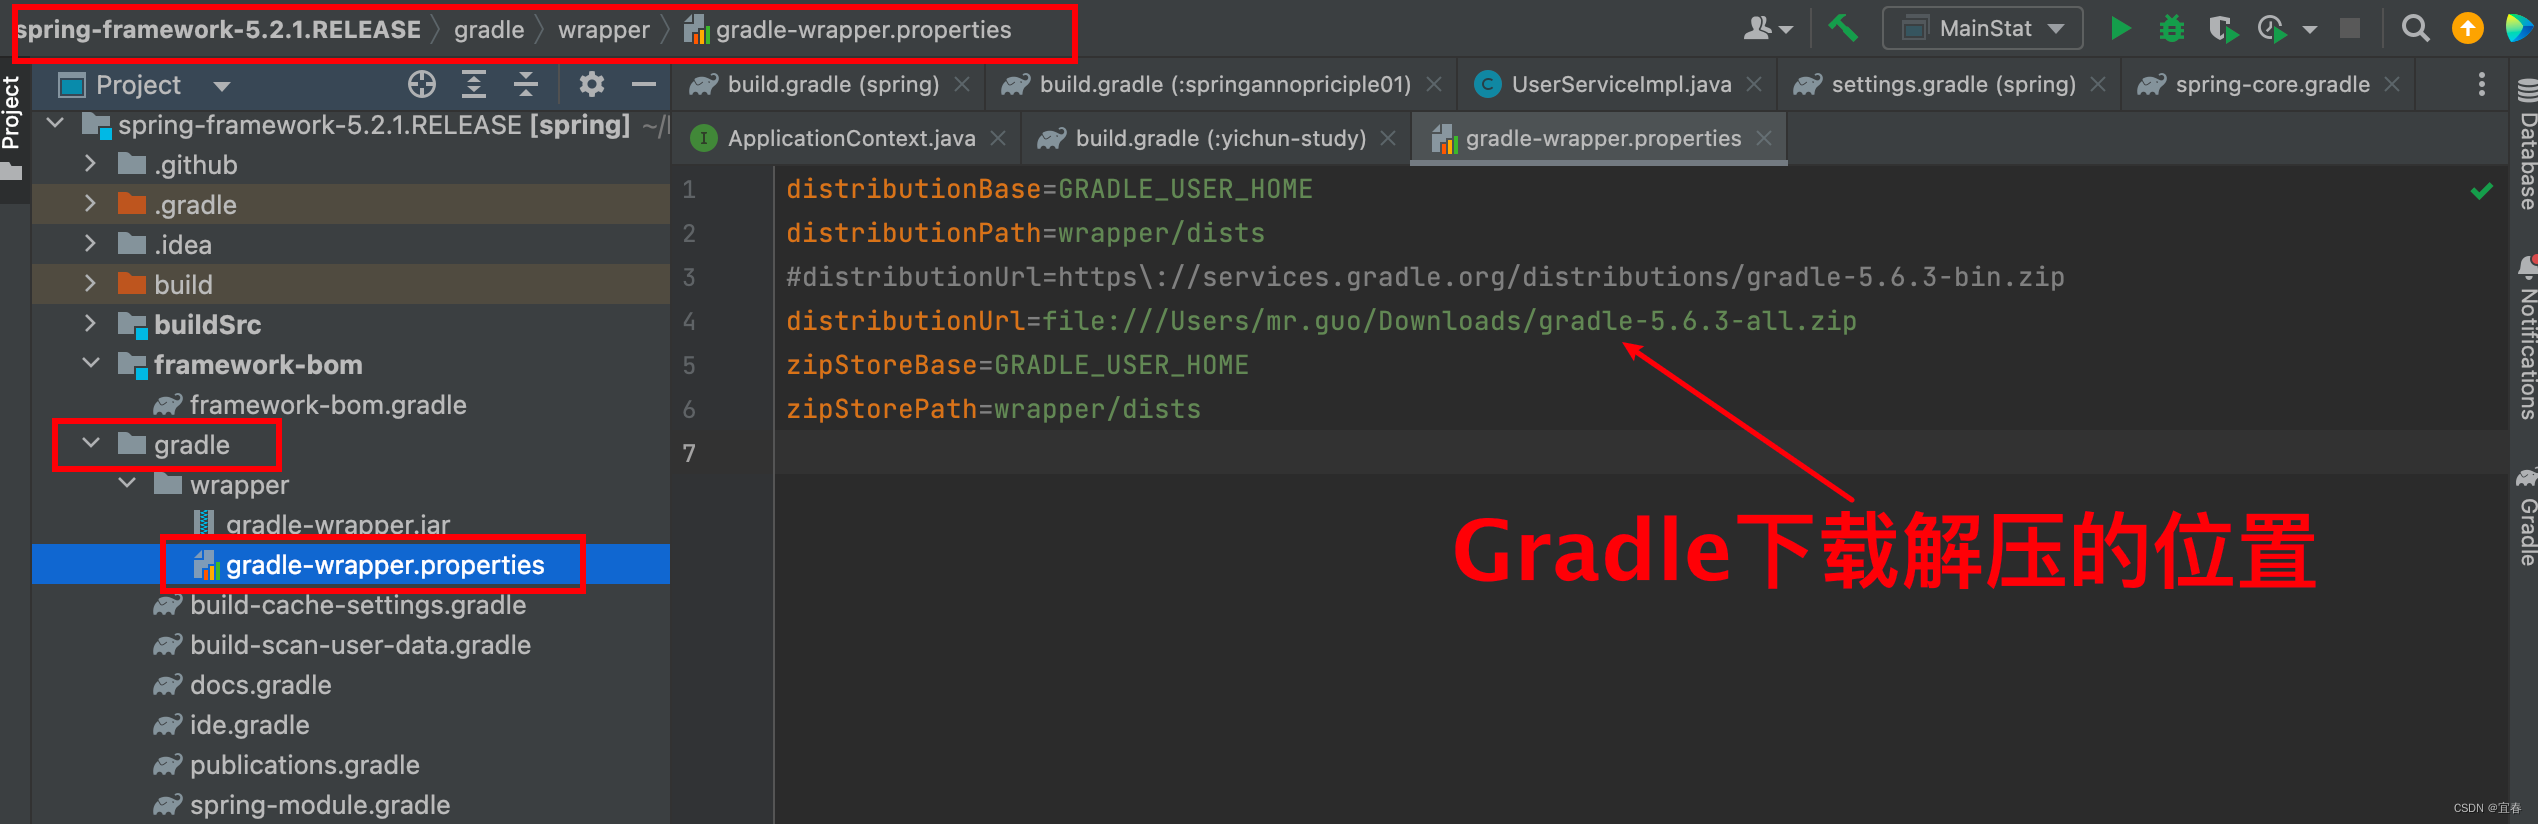The image size is (2538, 824).
Task: Switch to build.gradle (:yichun-study) tab
Action: tap(1220, 139)
